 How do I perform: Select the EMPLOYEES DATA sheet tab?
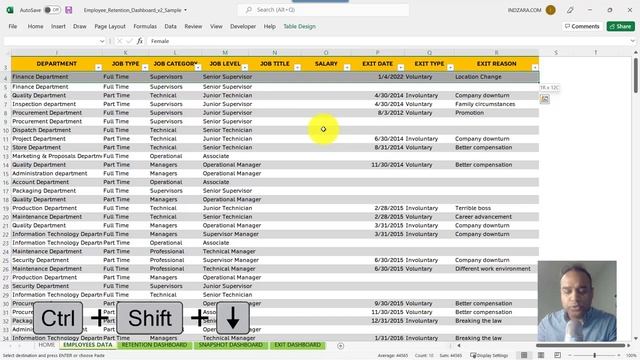(88, 345)
